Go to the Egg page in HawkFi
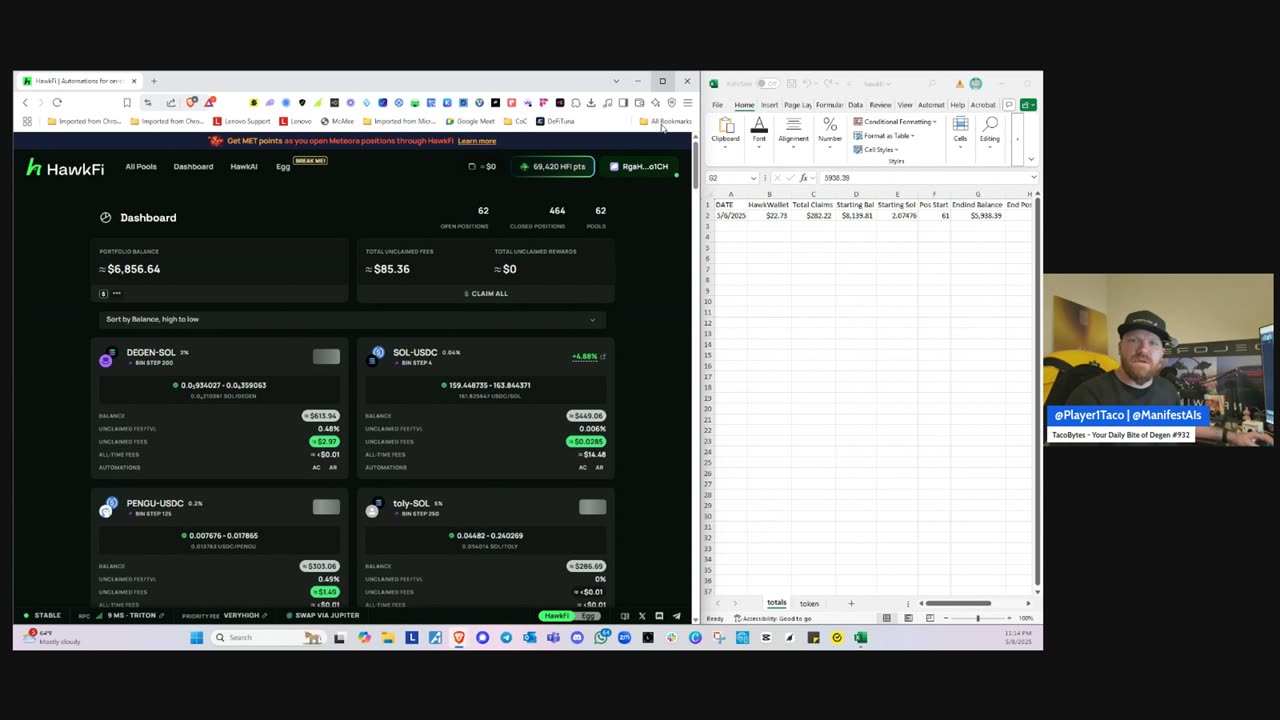The height and width of the screenshot is (720, 1280). click(283, 167)
